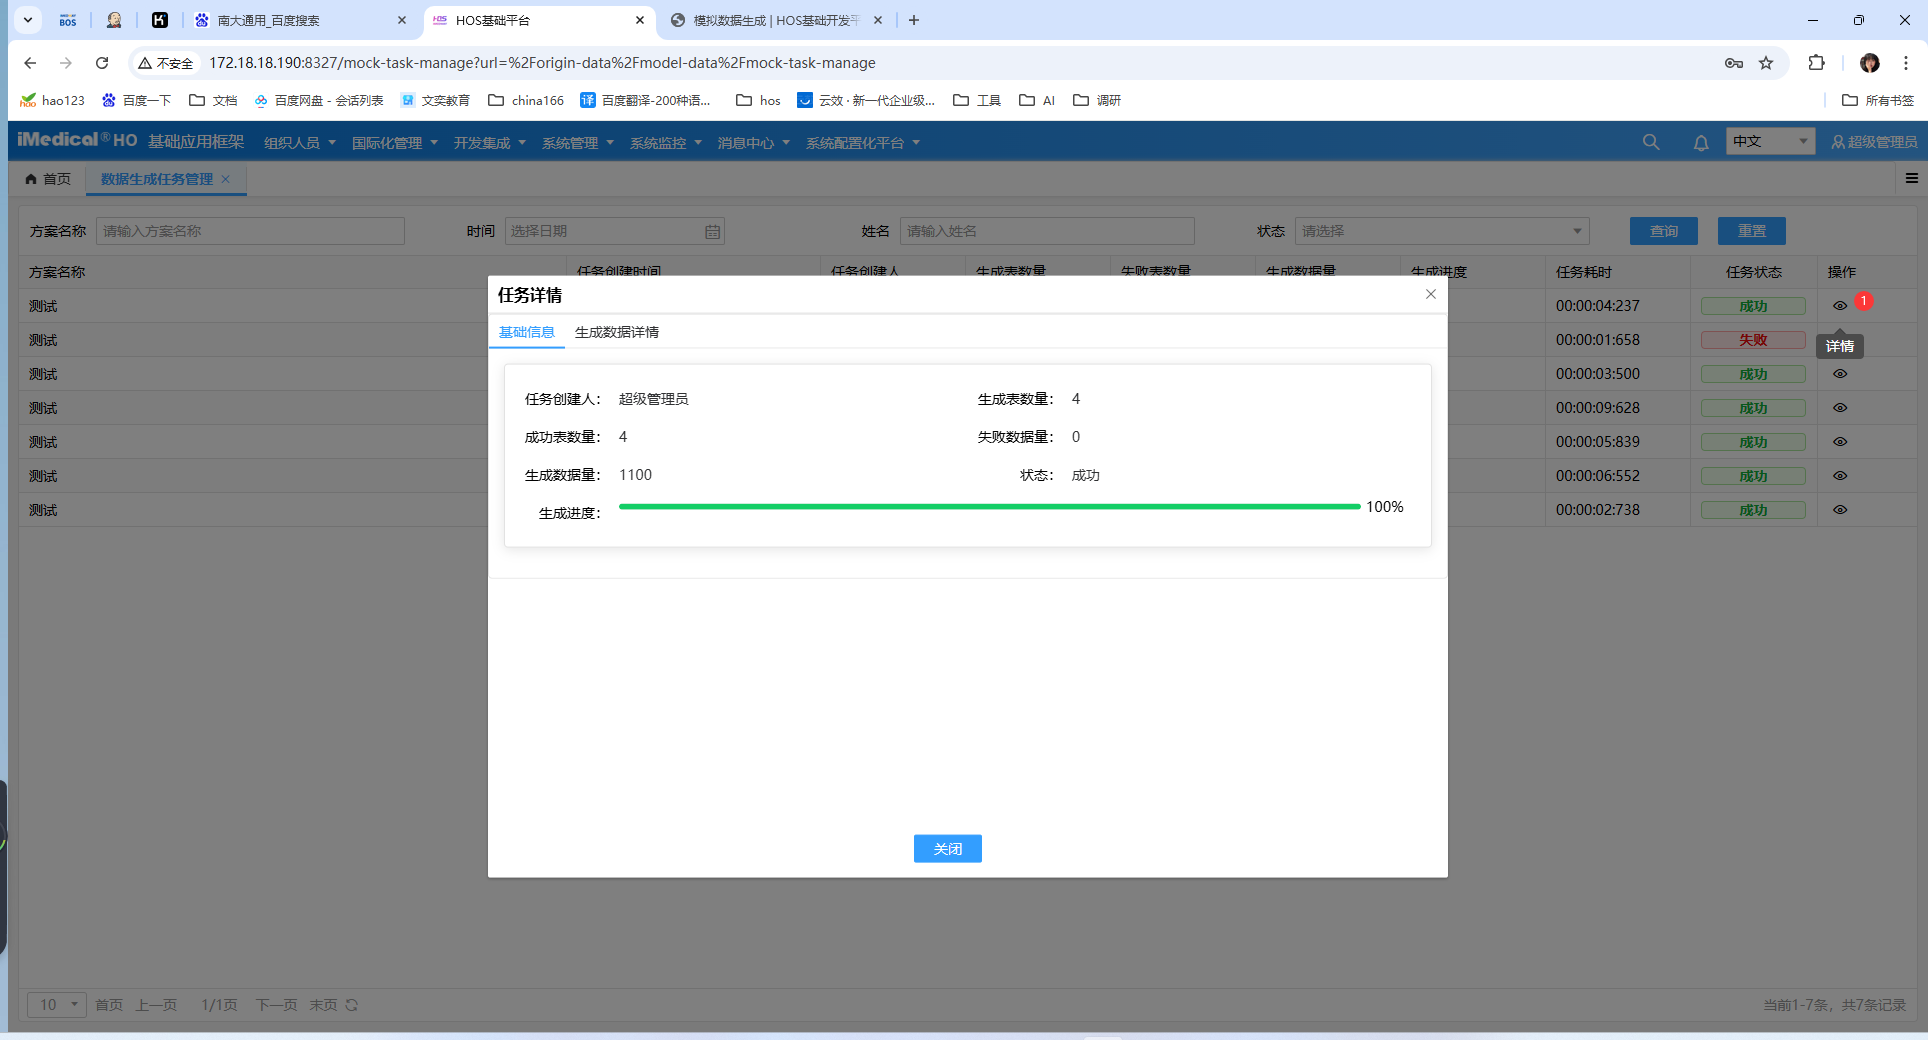This screenshot has width=1928, height=1040.
Task: Click the eye icon in first row
Action: [1839, 306]
